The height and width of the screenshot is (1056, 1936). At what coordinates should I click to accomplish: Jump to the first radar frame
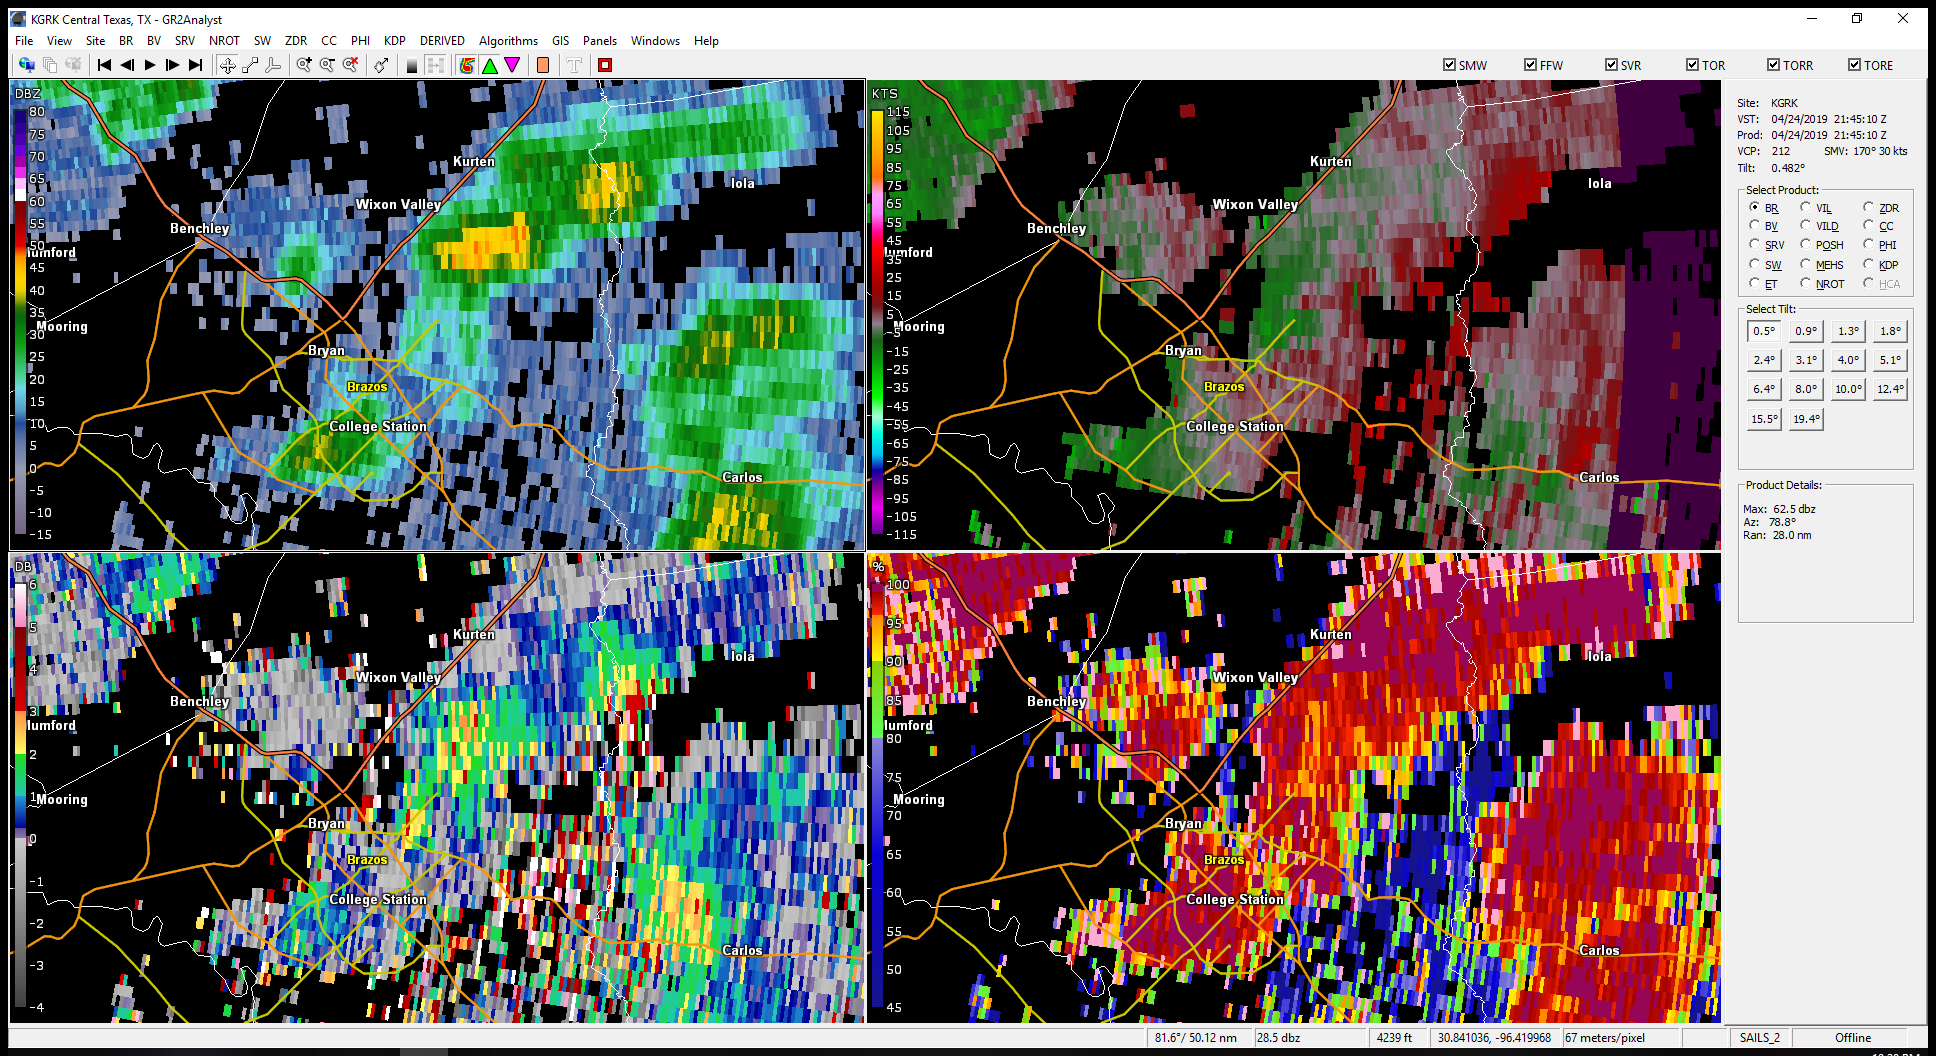click(104, 65)
